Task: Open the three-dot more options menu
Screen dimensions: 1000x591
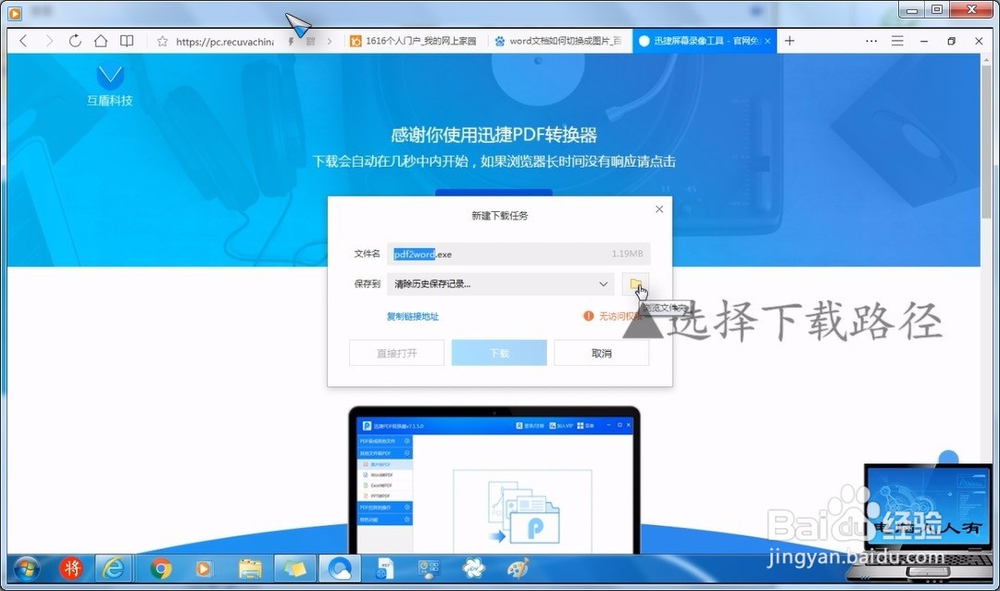Action: (871, 41)
